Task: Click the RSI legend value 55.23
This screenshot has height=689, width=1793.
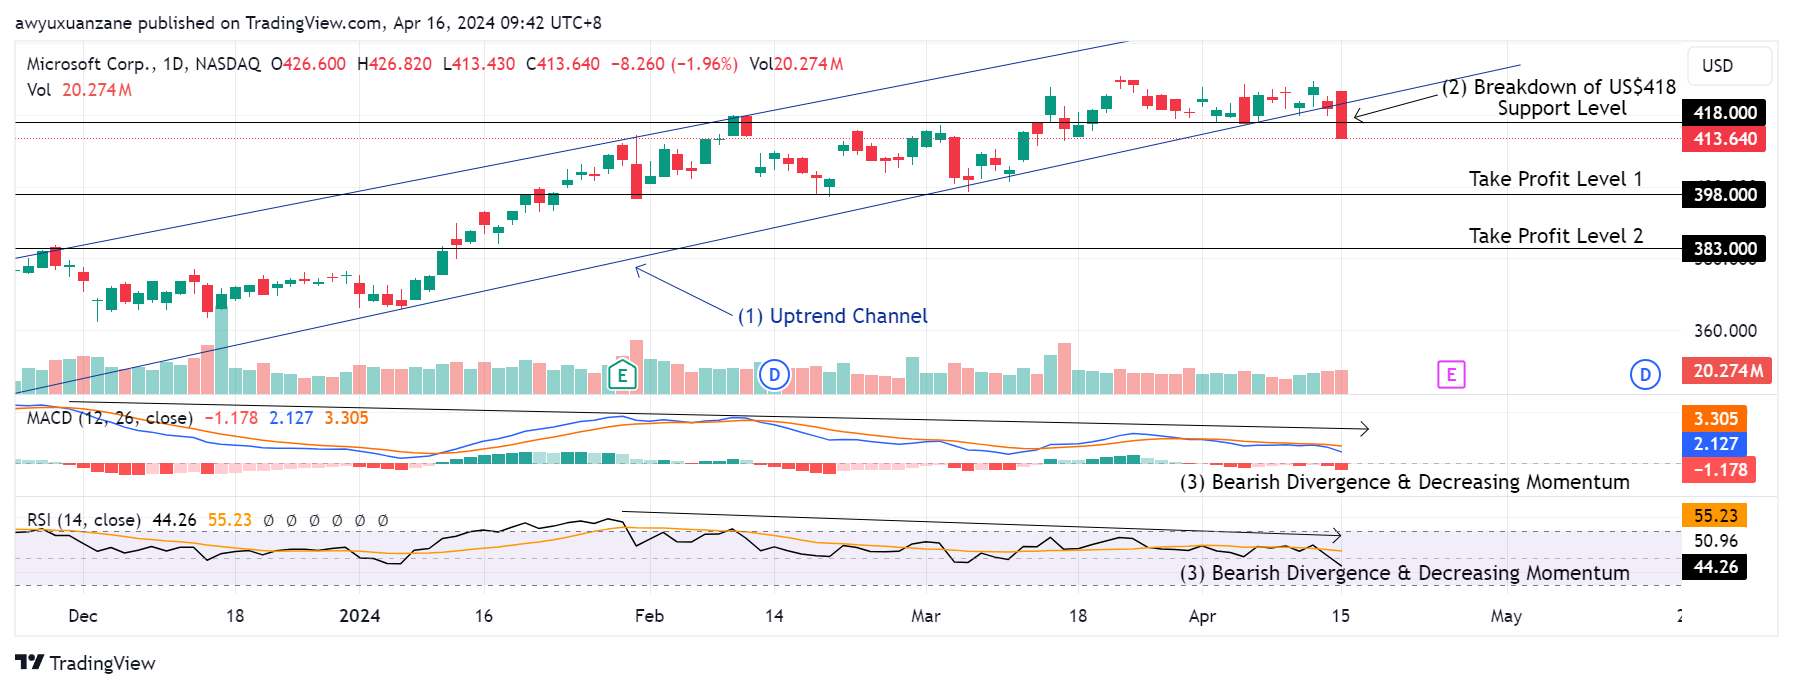Action: click(230, 520)
